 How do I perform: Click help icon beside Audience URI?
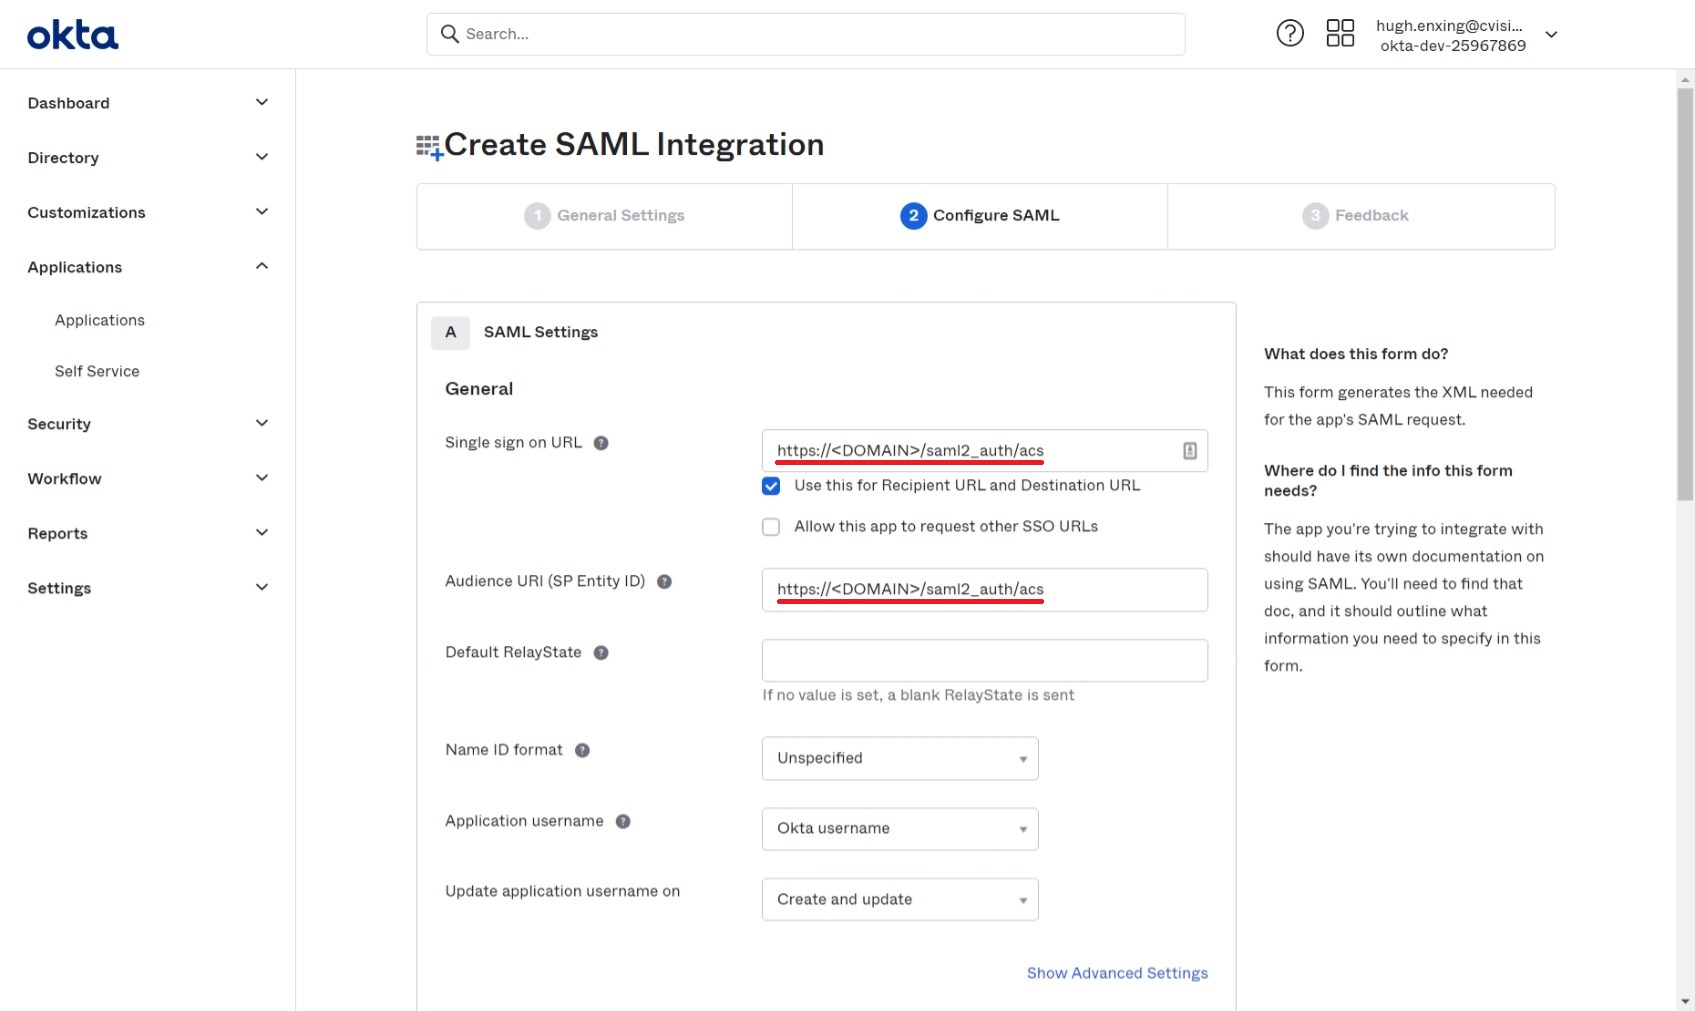coord(664,582)
